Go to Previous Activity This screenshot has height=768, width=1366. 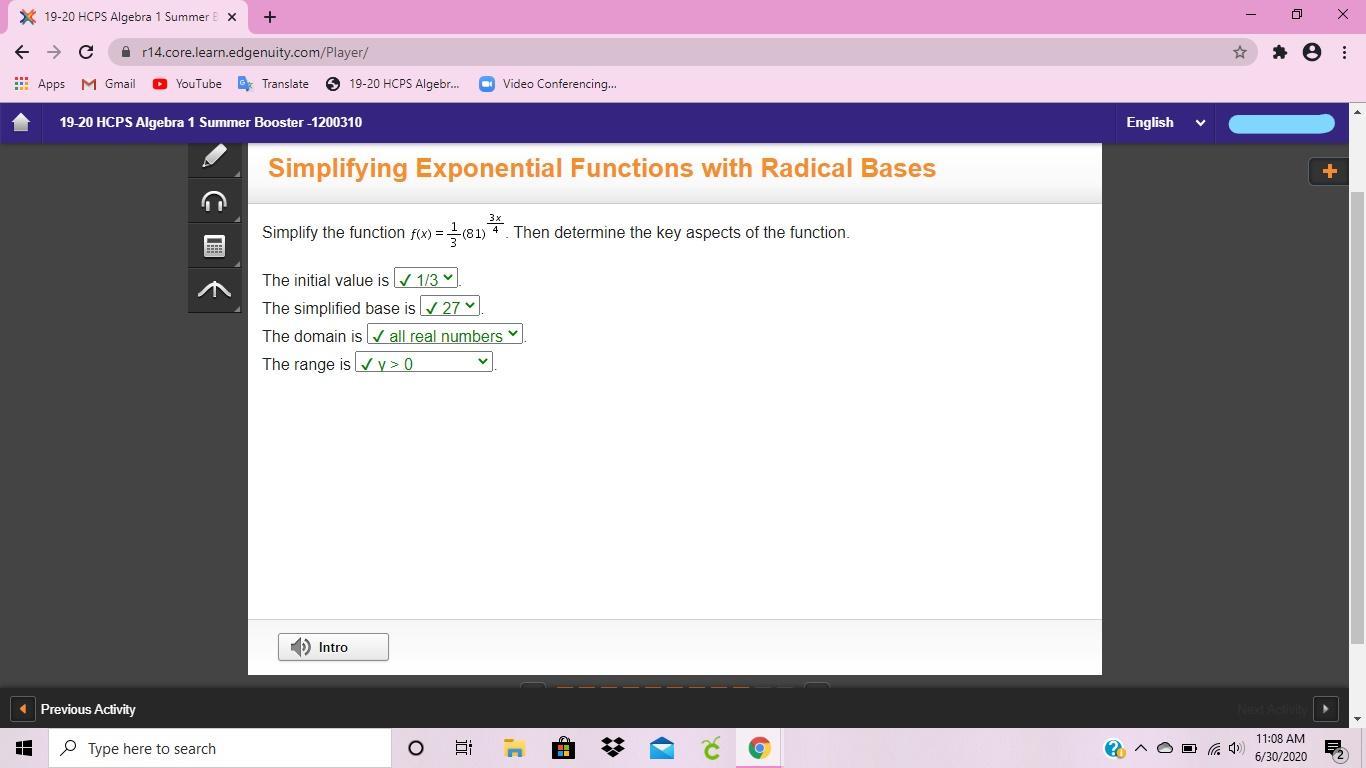coord(77,709)
